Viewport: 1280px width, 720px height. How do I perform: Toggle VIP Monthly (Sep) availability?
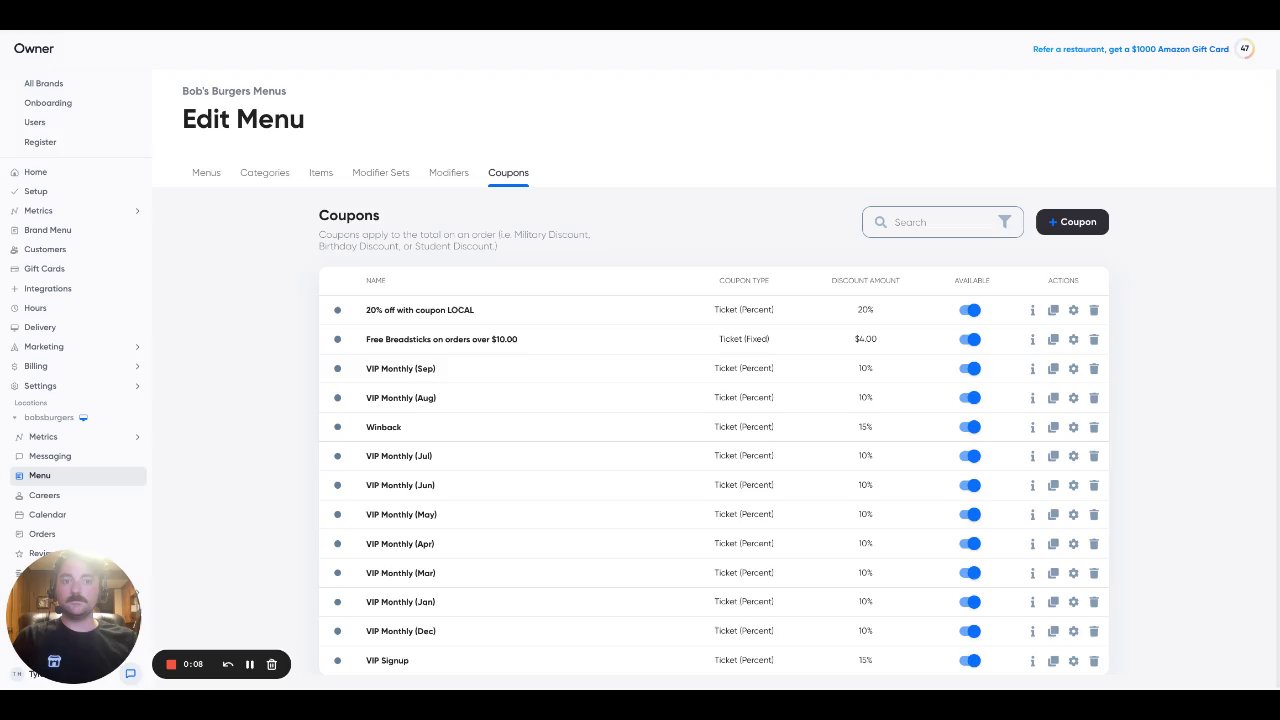click(x=970, y=368)
